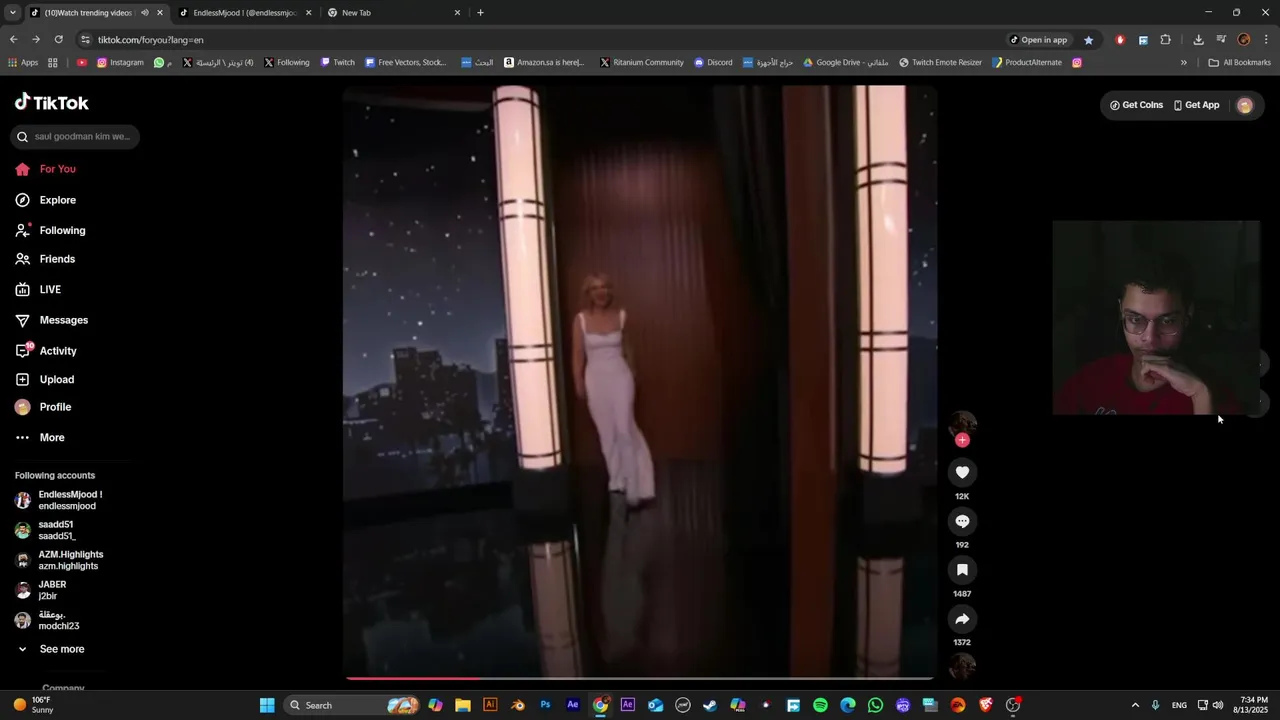
Task: Open the Twitch bookmark
Action: [x=338, y=62]
